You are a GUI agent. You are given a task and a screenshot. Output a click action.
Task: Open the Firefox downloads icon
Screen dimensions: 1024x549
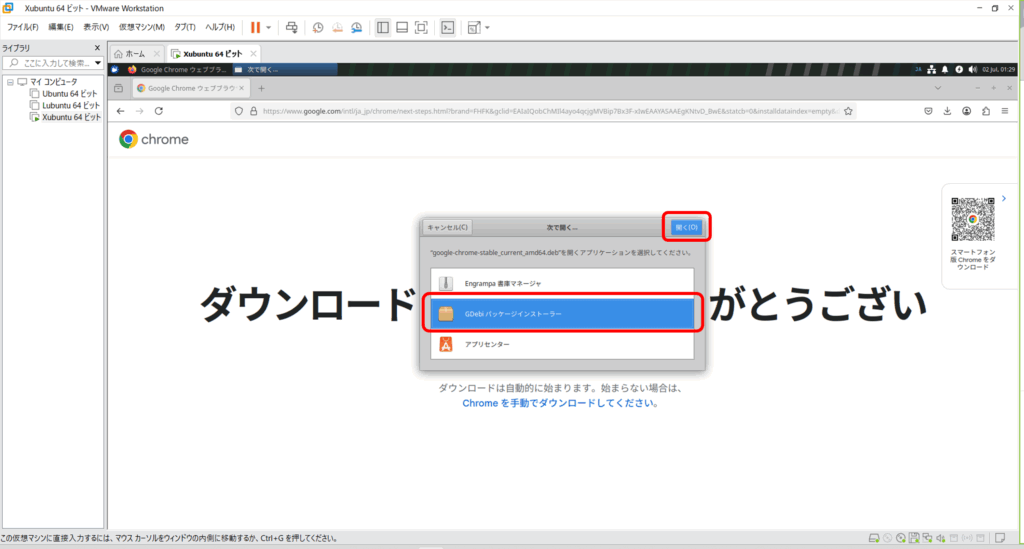947,111
